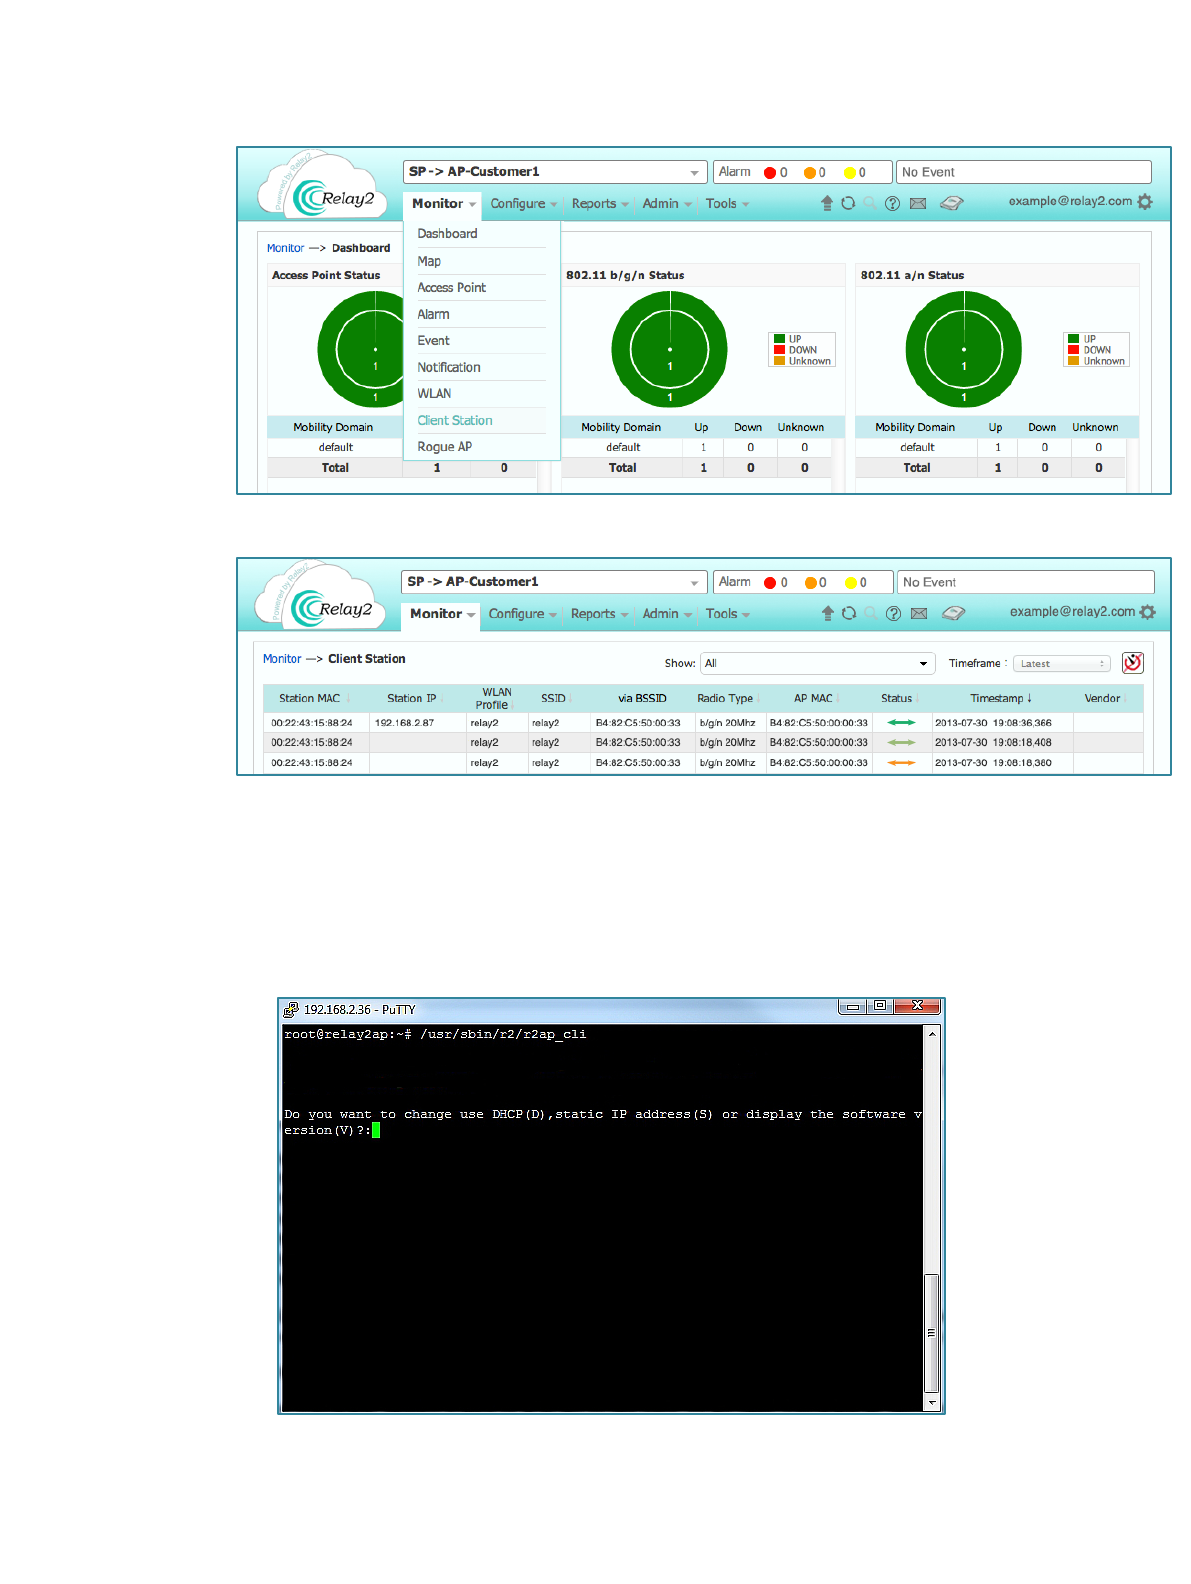The width and height of the screenshot is (1191, 1584).
Task: Open the Show: All dropdown
Action: click(816, 663)
